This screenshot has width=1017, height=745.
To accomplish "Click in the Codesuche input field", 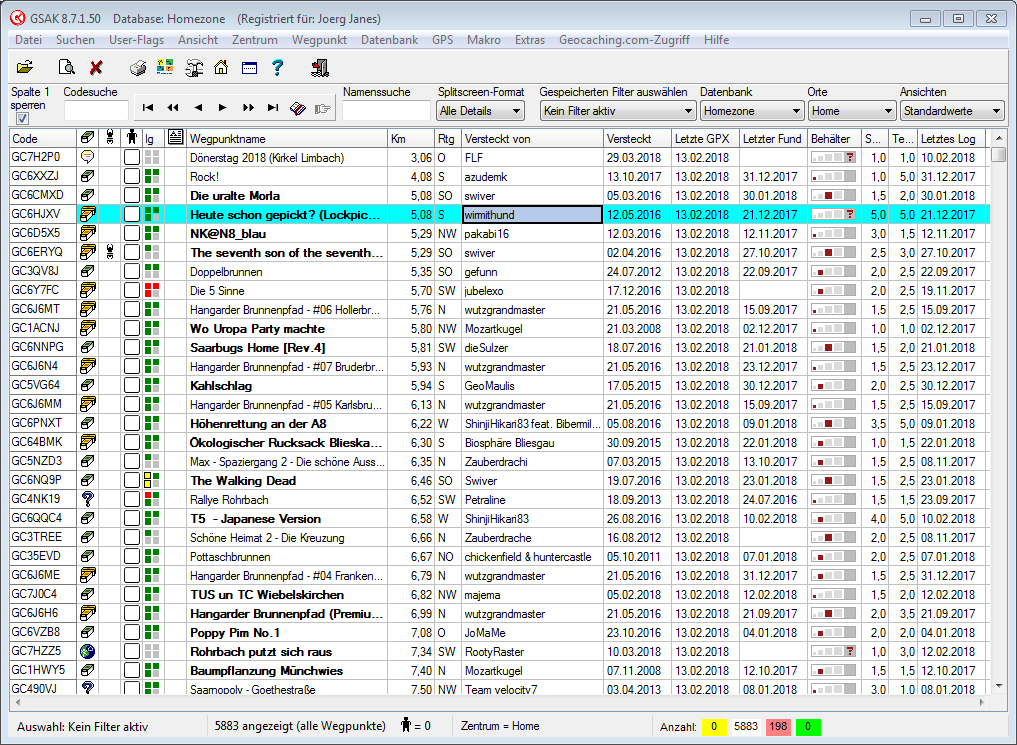I will click(x=96, y=111).
